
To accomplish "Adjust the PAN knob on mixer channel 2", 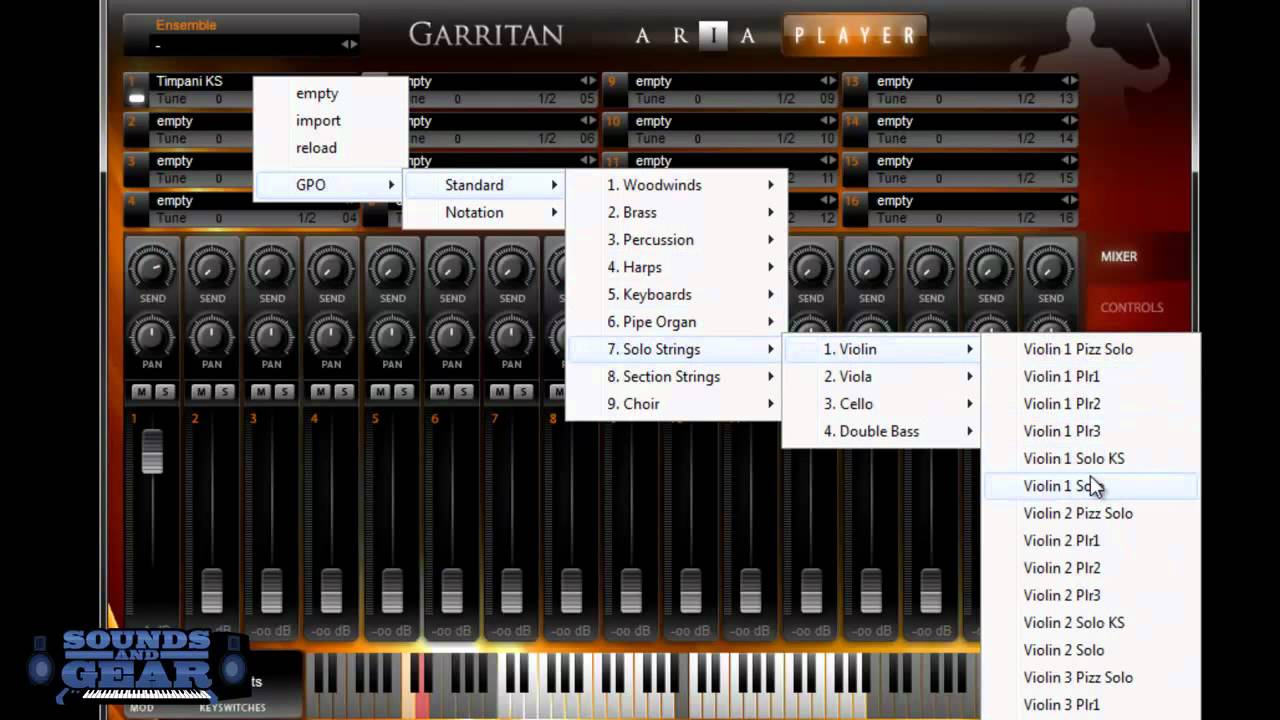I will (212, 334).
